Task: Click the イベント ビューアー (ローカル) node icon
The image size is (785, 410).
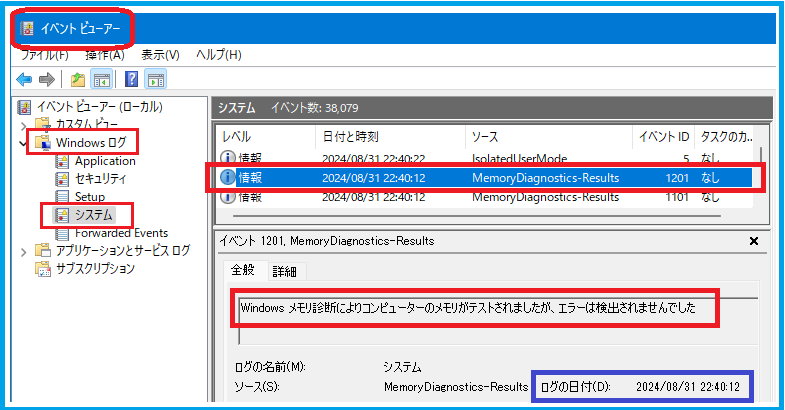Action: [25, 107]
